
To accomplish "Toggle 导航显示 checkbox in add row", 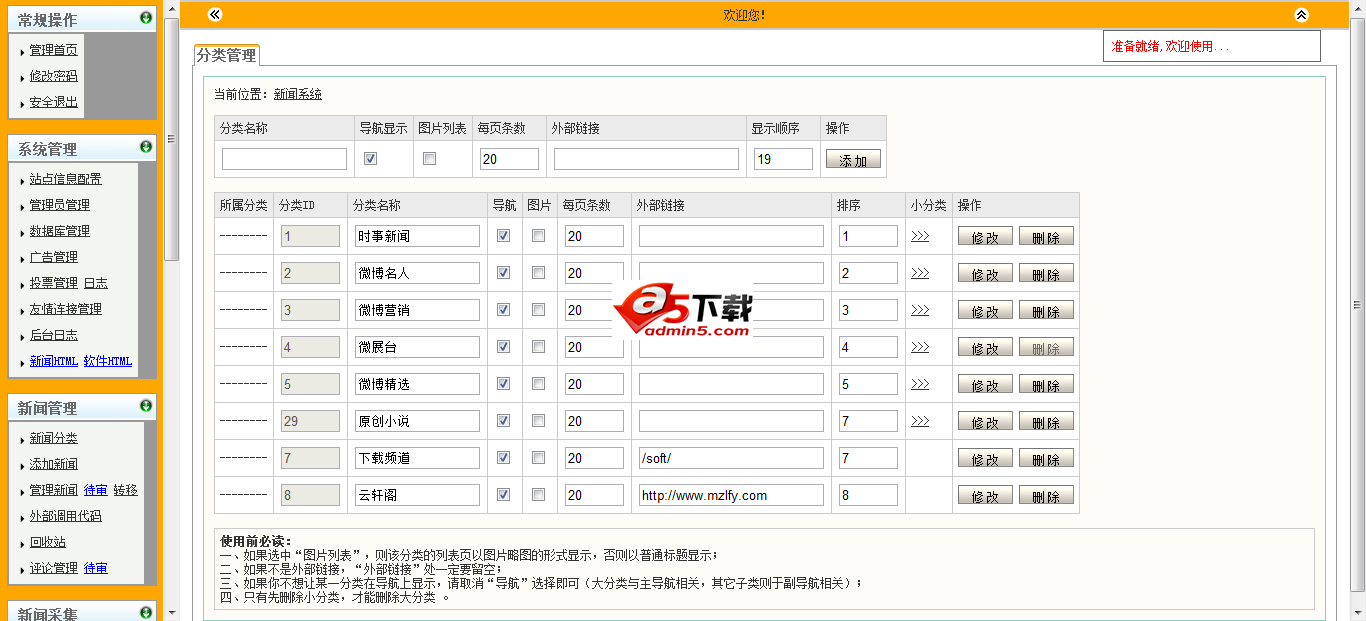I will (x=371, y=158).
